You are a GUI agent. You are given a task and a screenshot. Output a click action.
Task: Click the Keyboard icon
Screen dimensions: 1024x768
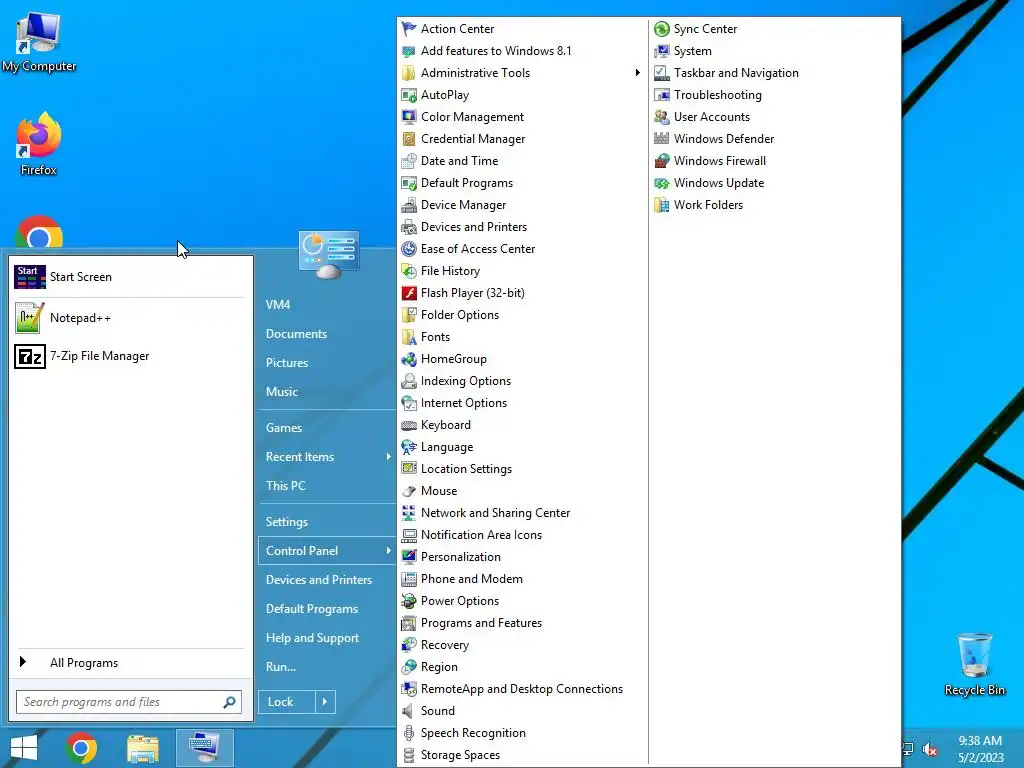point(409,425)
